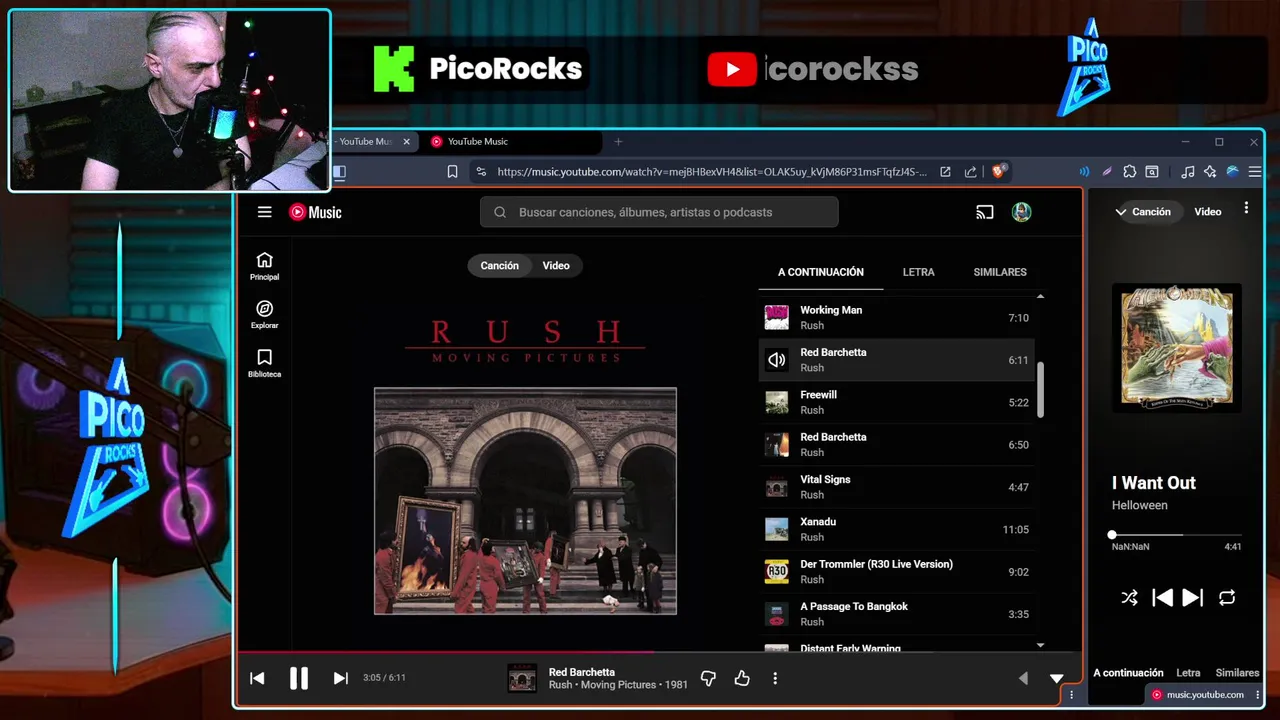The width and height of the screenshot is (1280, 720).
Task: Open Helloween artist in side panel
Action: 1139,505
